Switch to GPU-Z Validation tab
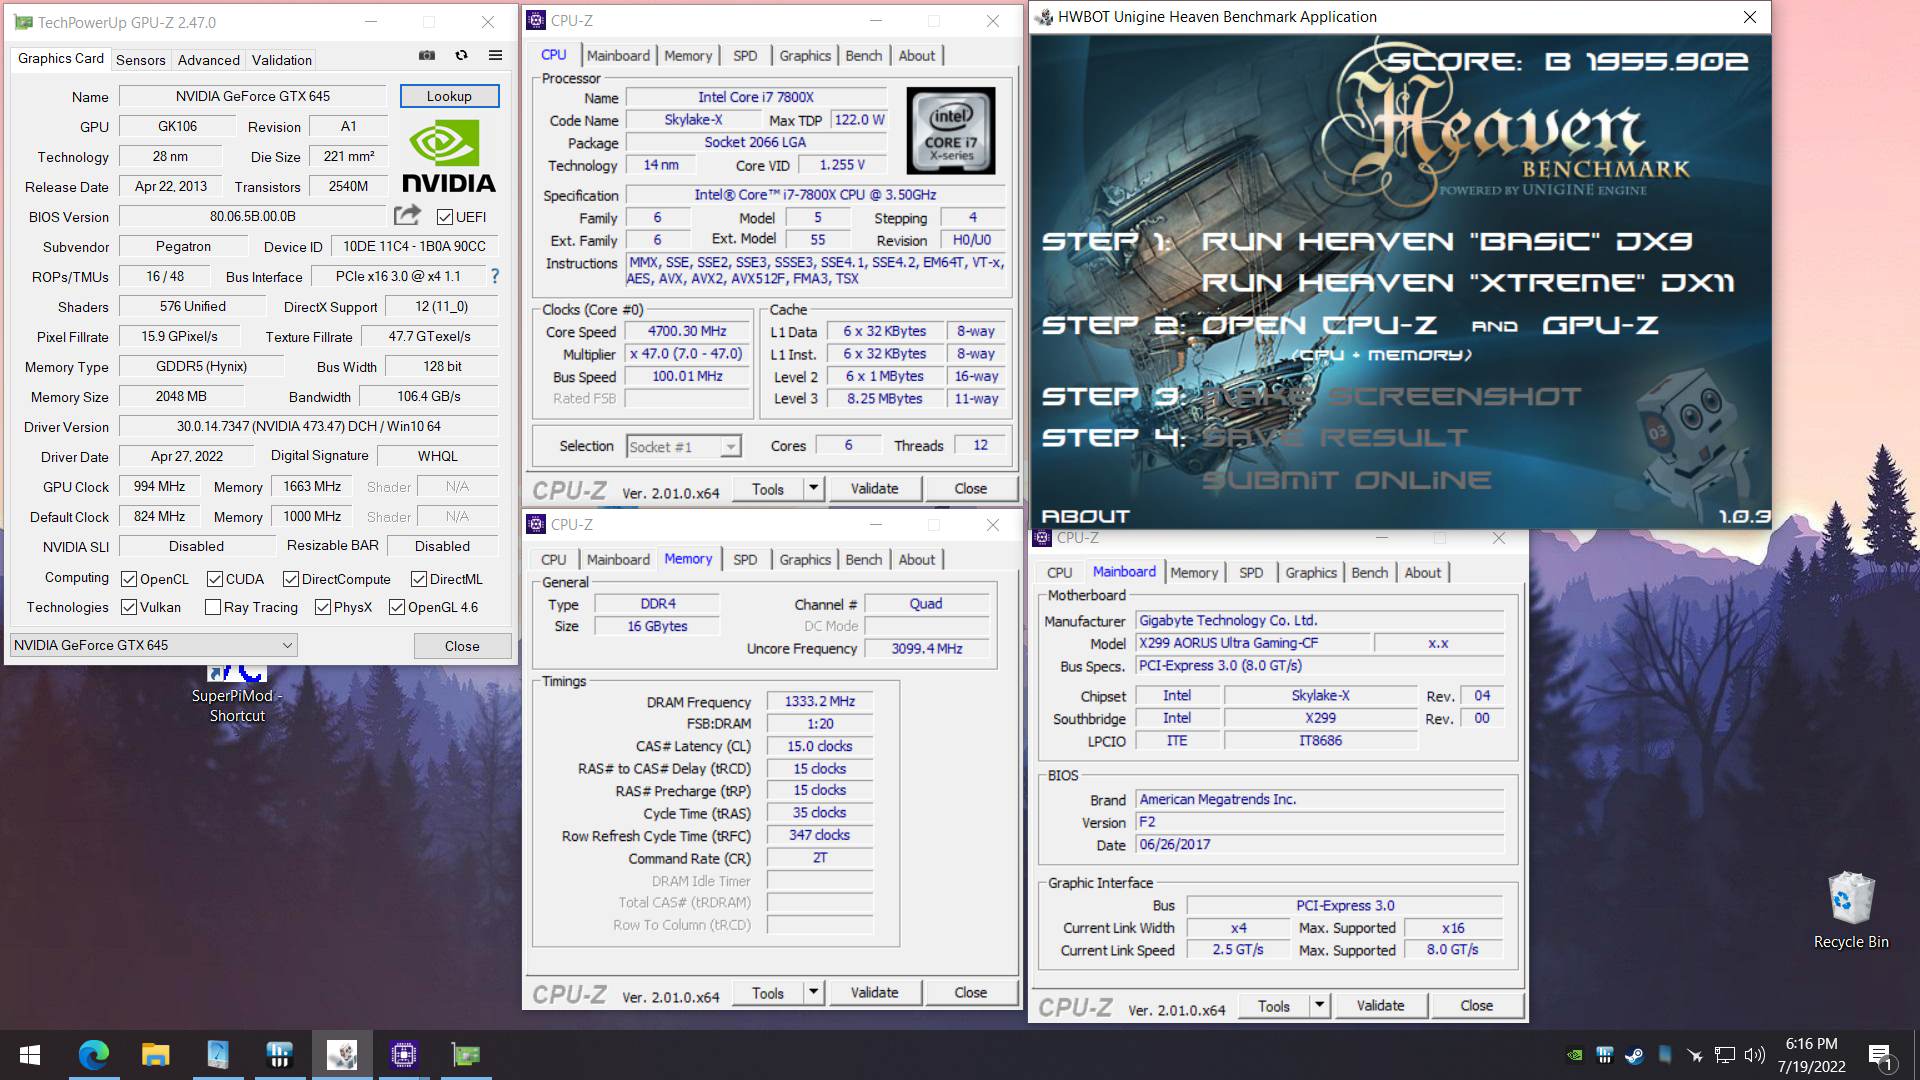The width and height of the screenshot is (1920, 1080). click(x=281, y=60)
